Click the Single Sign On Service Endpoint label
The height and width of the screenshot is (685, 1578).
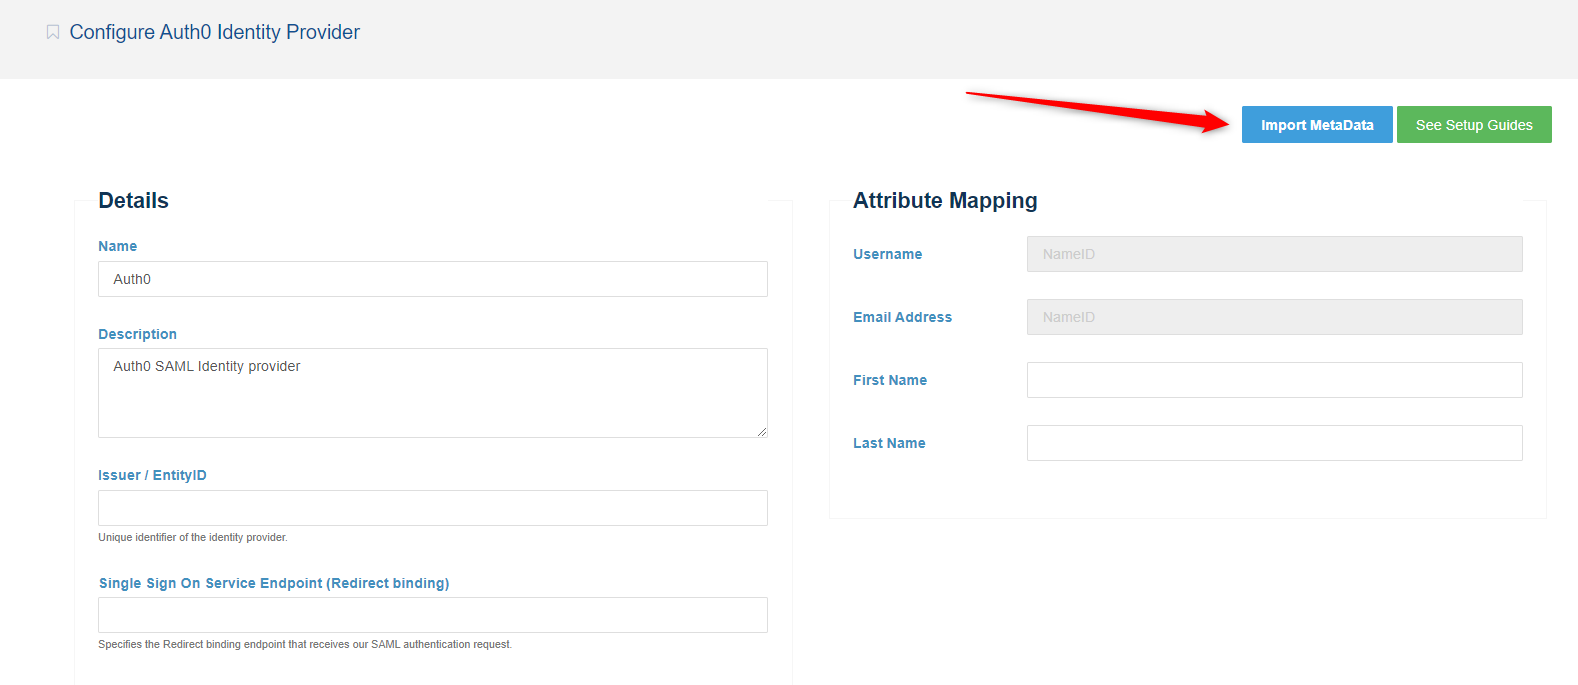pyautogui.click(x=273, y=583)
